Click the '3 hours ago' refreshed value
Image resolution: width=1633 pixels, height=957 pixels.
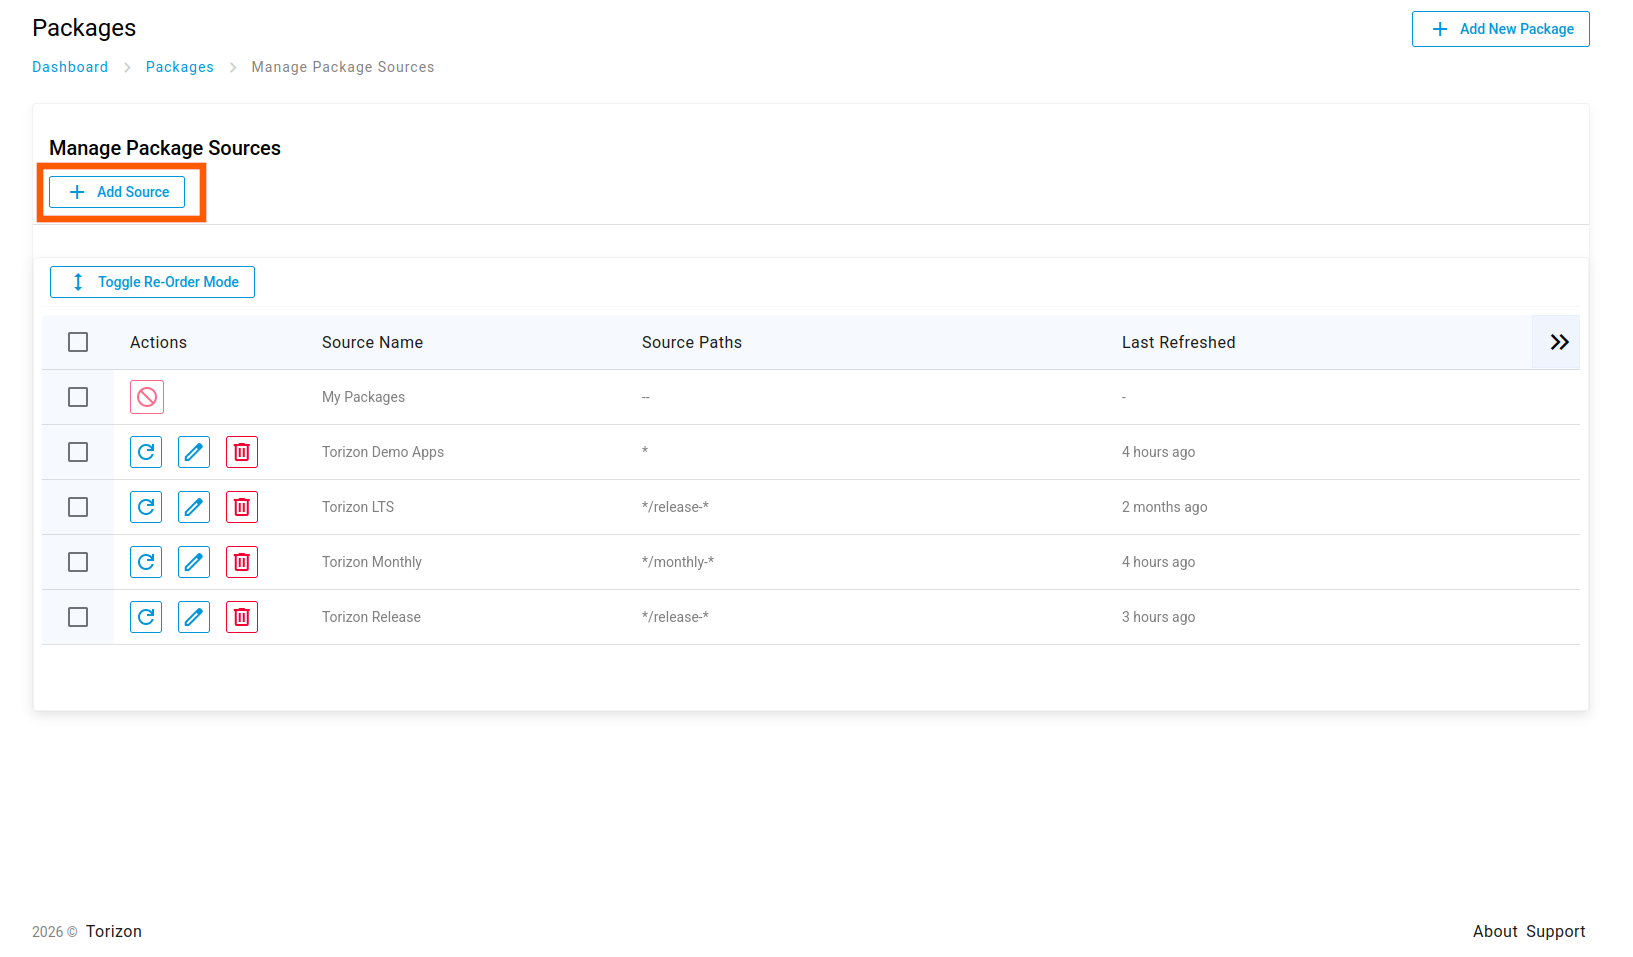1158,617
